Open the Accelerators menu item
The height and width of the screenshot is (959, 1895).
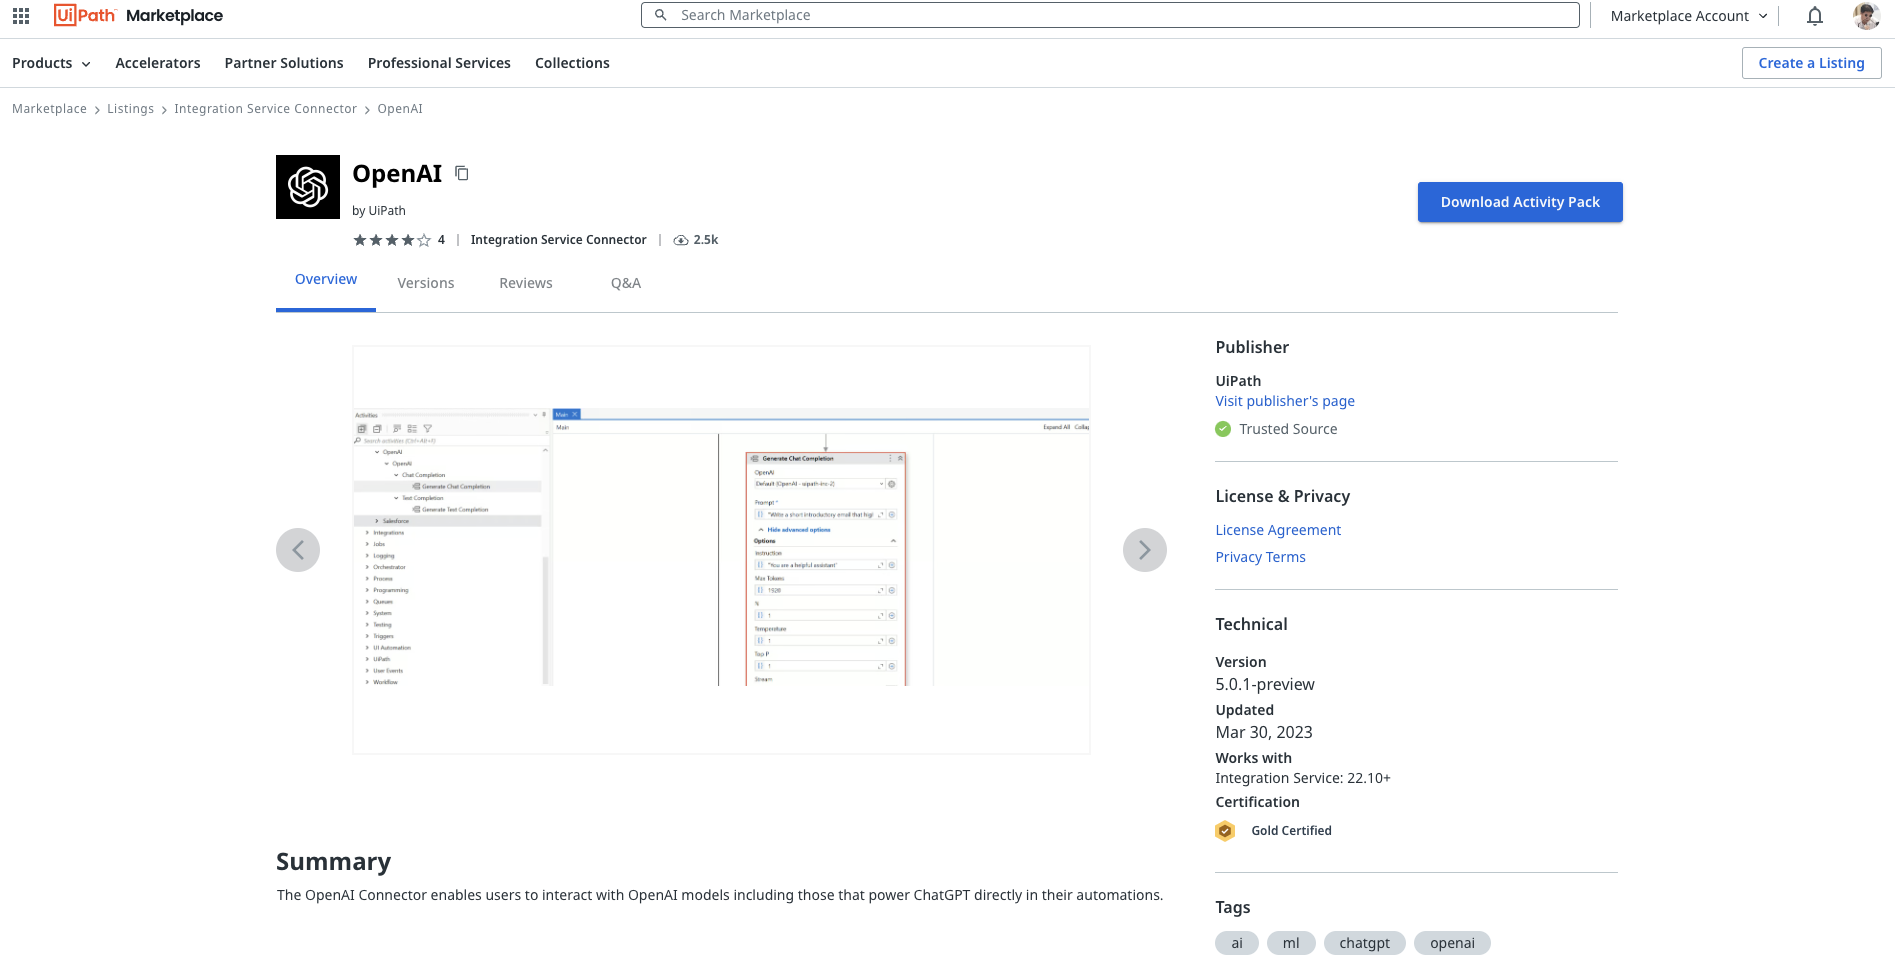click(x=158, y=63)
